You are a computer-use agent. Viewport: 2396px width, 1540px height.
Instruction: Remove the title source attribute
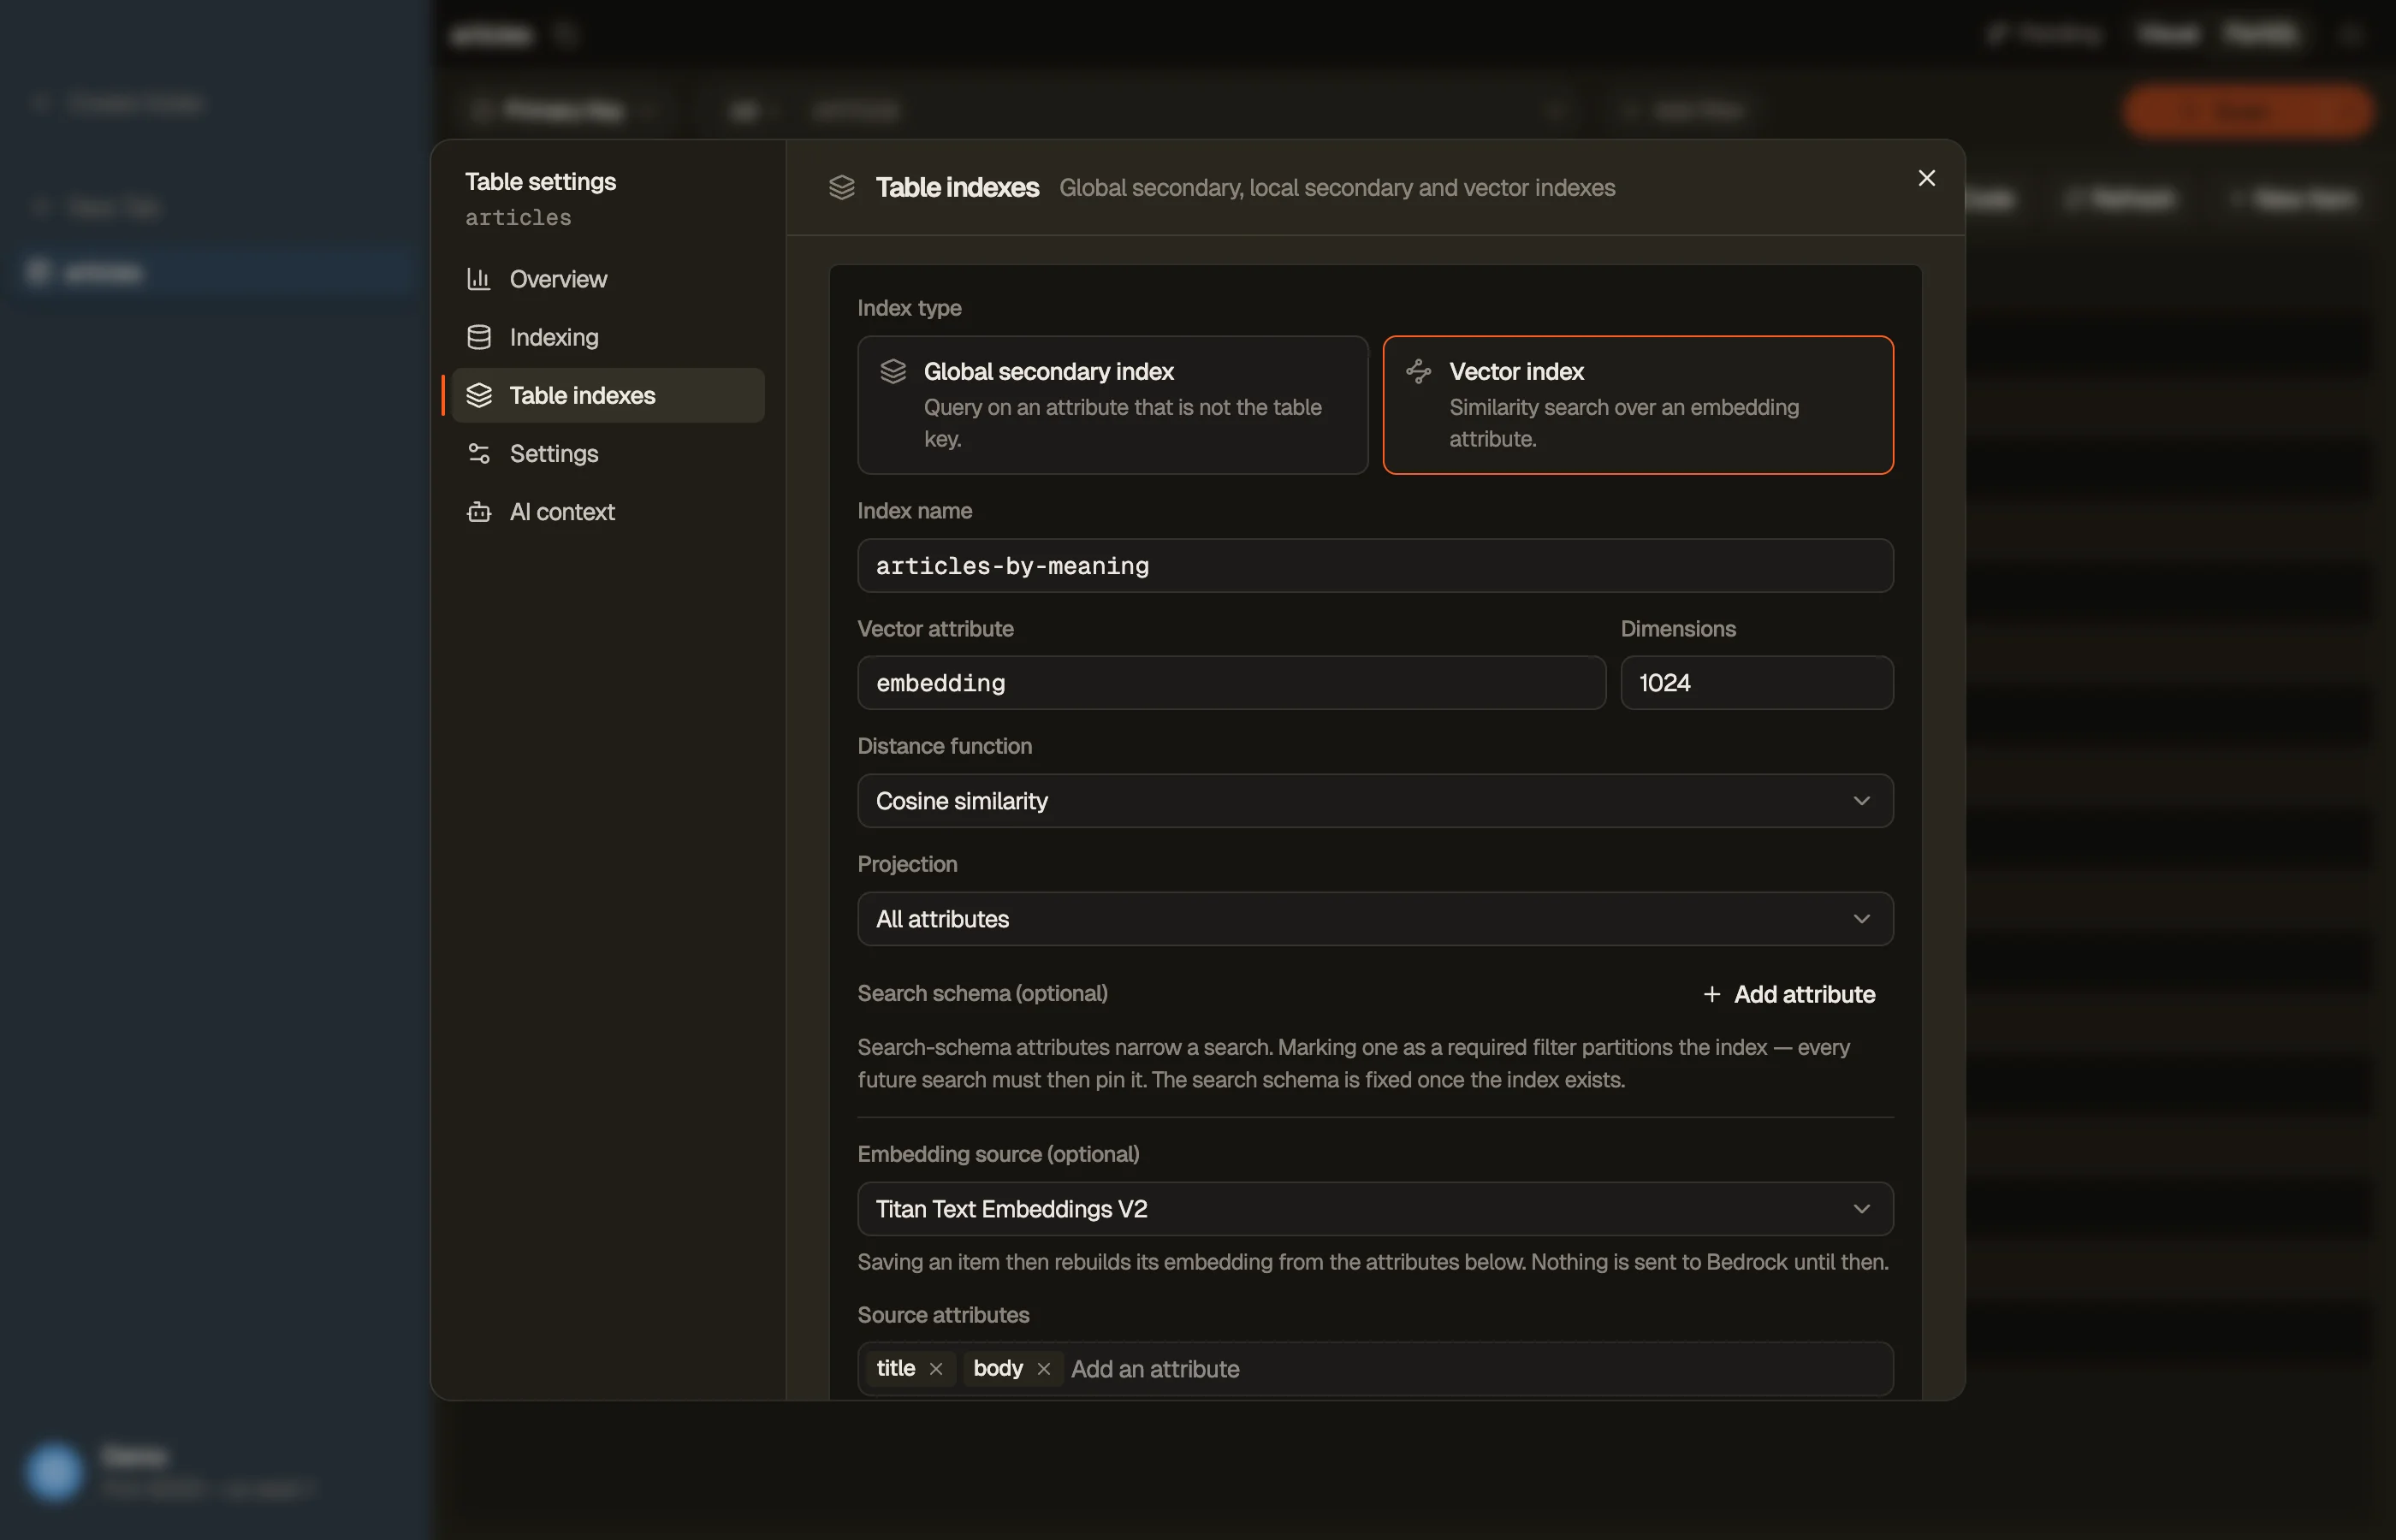pos(936,1369)
